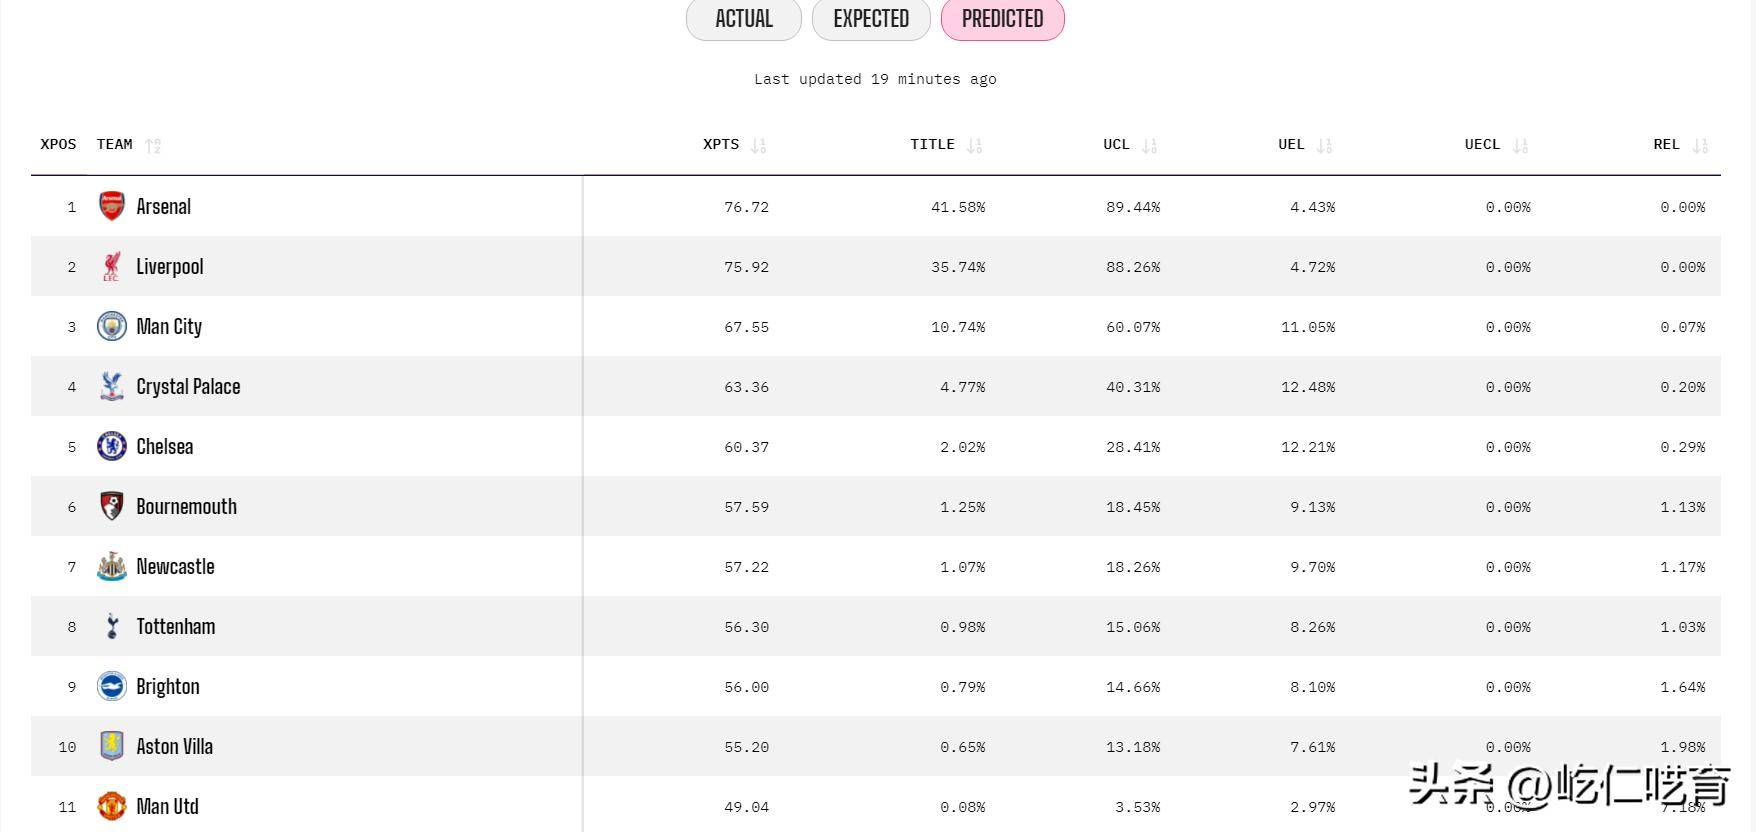1756x832 pixels.
Task: Sort table by UCL probability
Action: pyautogui.click(x=1149, y=145)
